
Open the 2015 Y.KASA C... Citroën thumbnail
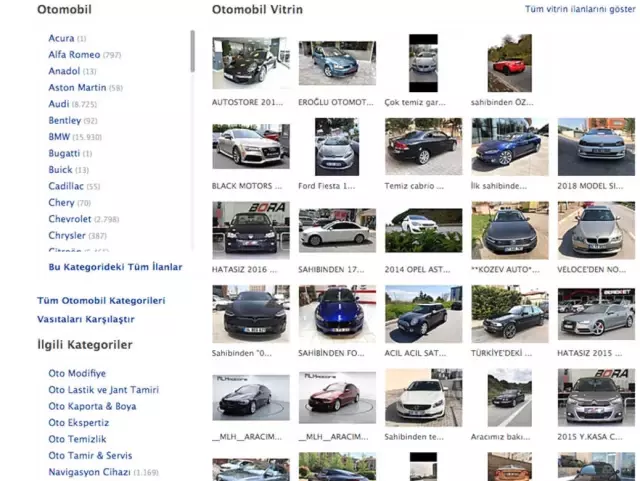(x=596, y=398)
